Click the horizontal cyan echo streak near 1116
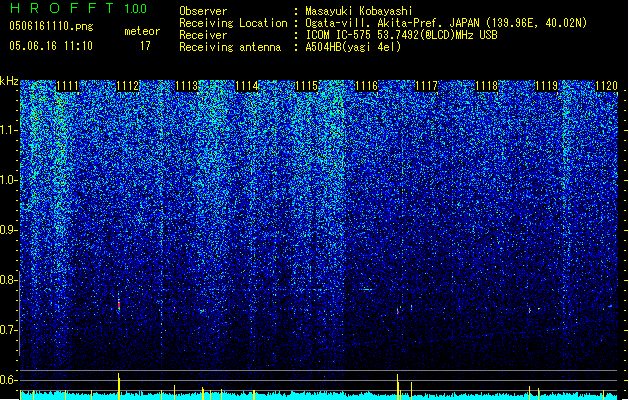 click(367, 289)
